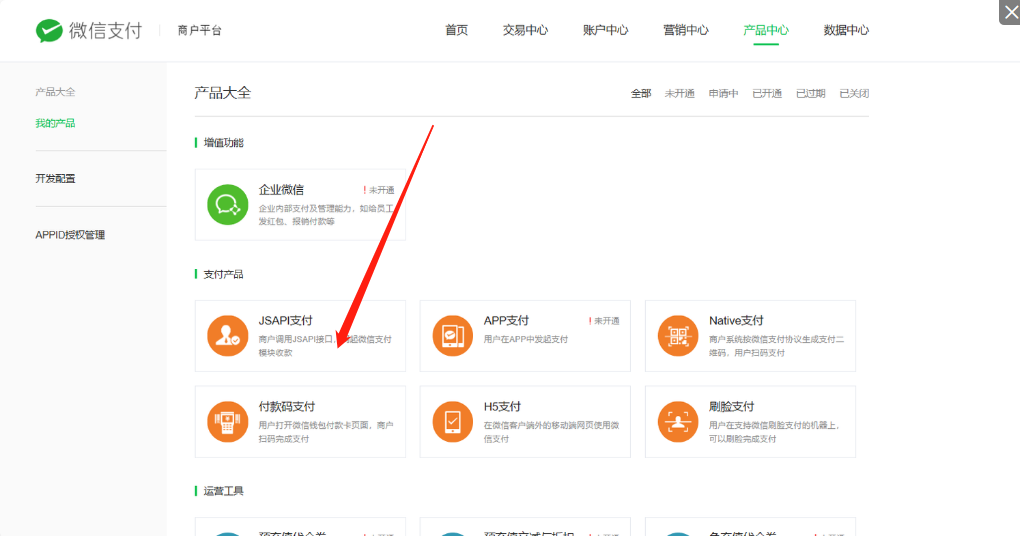The image size is (1020, 536).
Task: Click the 增值功能 section heading
Action: tap(224, 142)
